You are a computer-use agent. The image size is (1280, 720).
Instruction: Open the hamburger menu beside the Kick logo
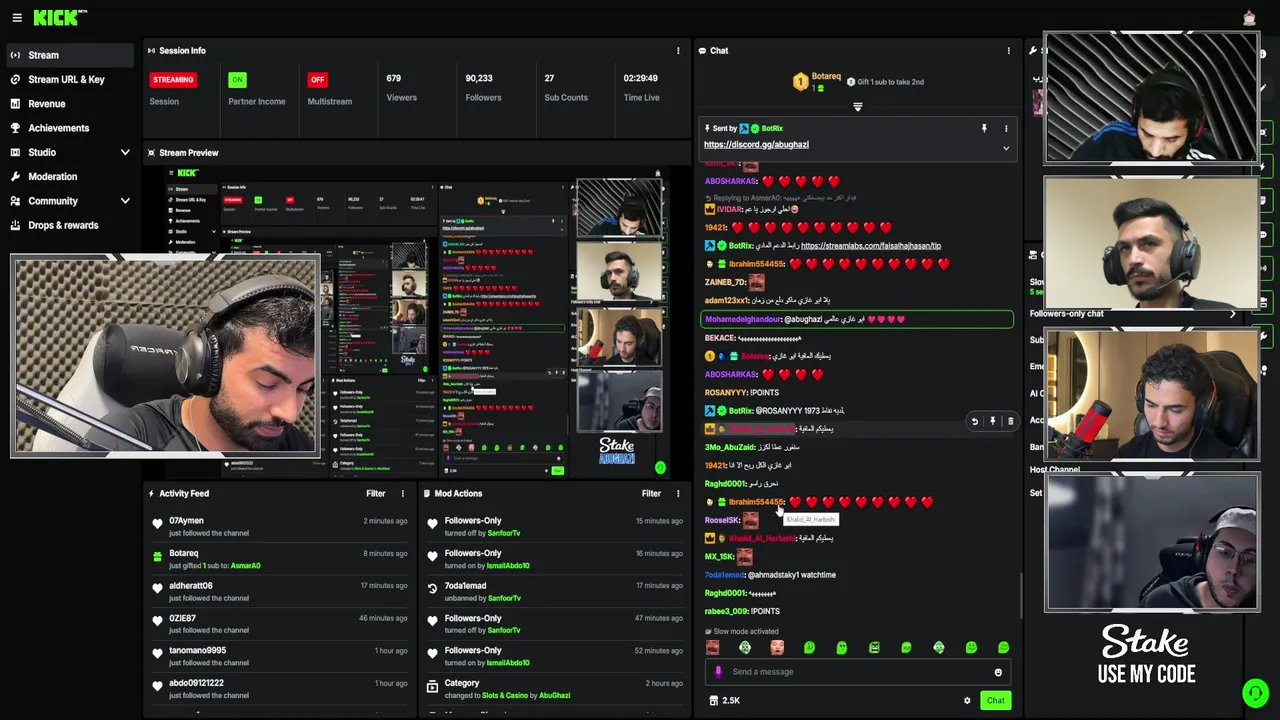coord(17,18)
